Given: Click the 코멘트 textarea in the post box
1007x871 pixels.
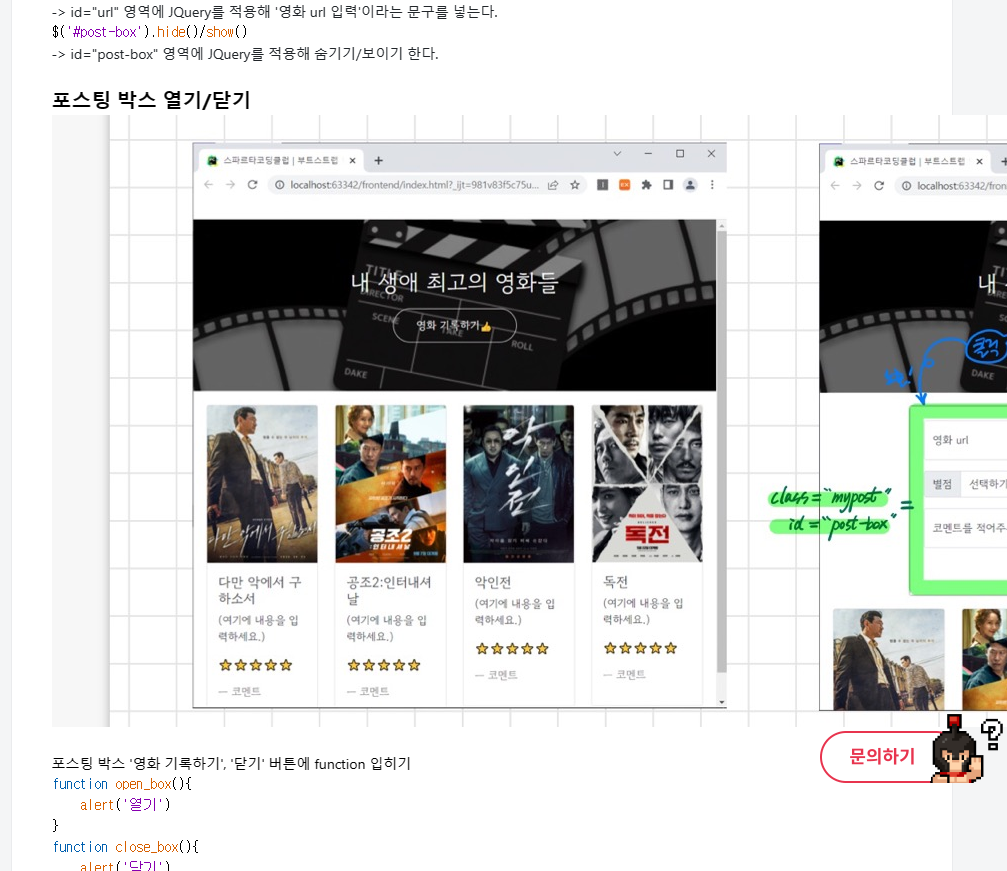Looking at the screenshot, I should click(x=965, y=527).
